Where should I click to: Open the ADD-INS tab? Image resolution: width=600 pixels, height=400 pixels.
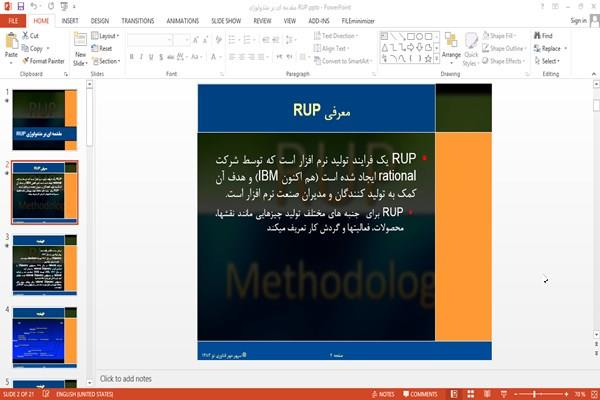coord(319,21)
